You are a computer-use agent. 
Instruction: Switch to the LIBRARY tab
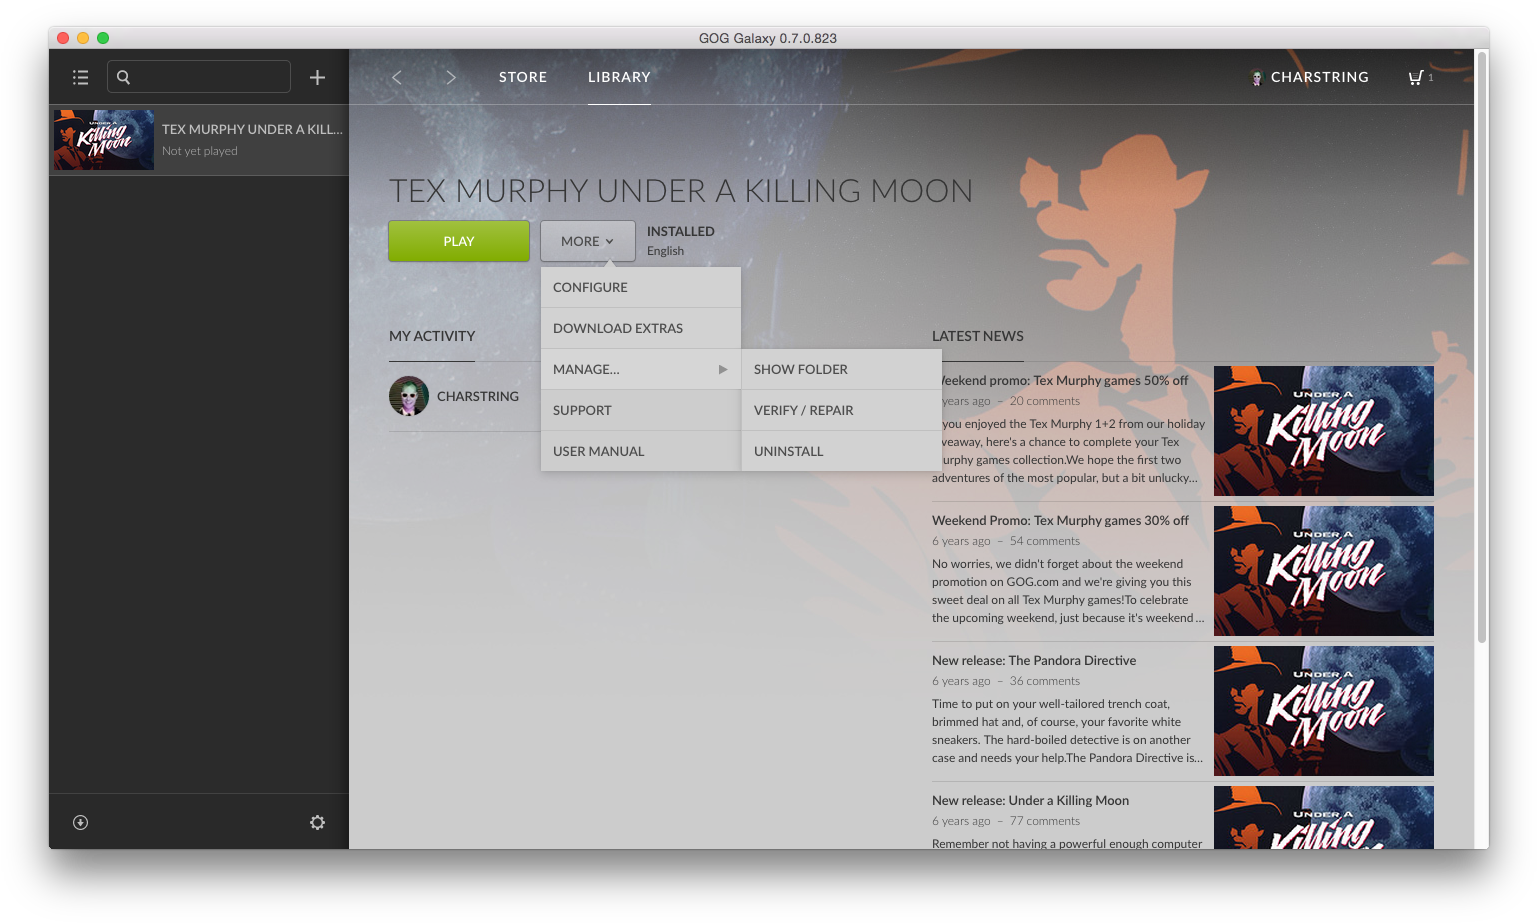[619, 77]
